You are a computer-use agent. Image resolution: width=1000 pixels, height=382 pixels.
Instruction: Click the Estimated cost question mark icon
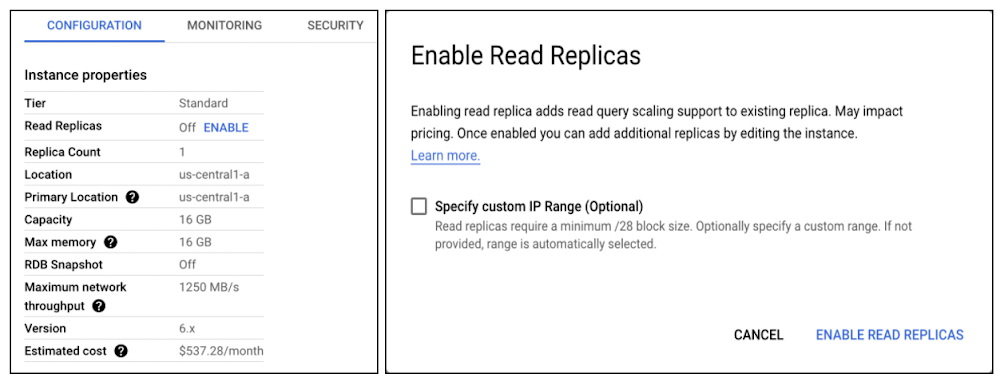pos(121,351)
